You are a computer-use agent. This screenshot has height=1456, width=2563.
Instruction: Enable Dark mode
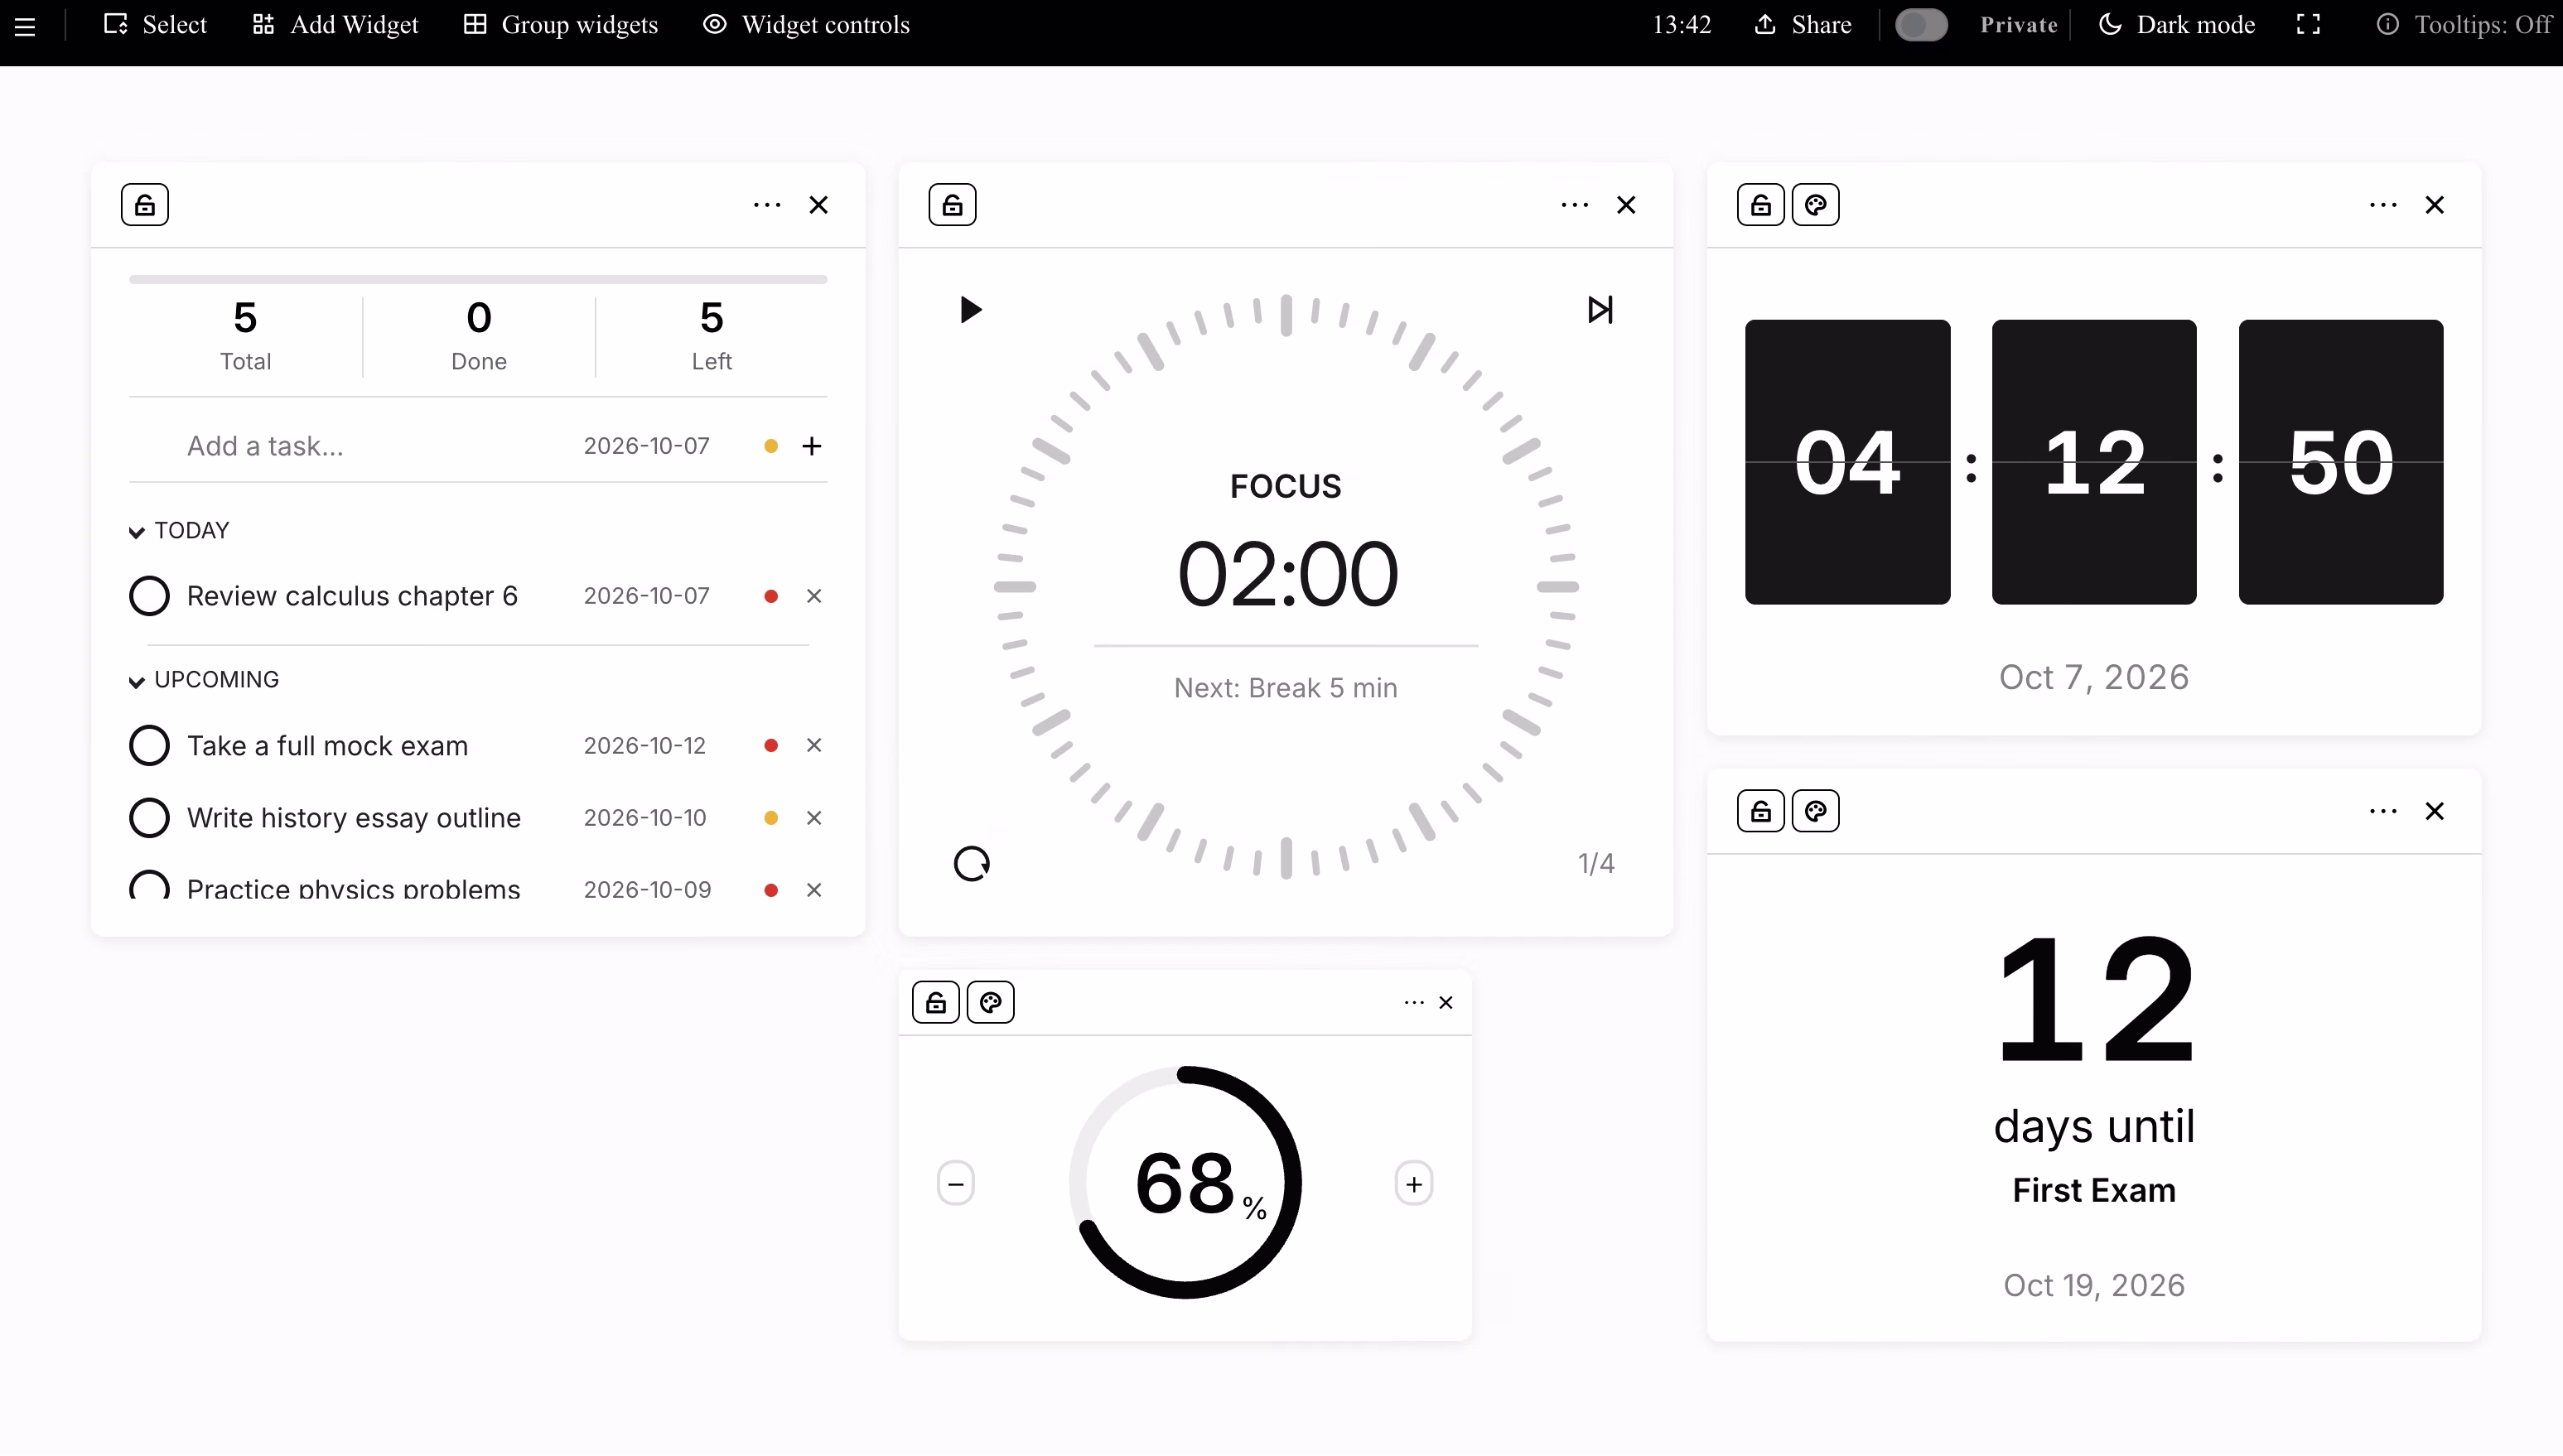click(2176, 25)
